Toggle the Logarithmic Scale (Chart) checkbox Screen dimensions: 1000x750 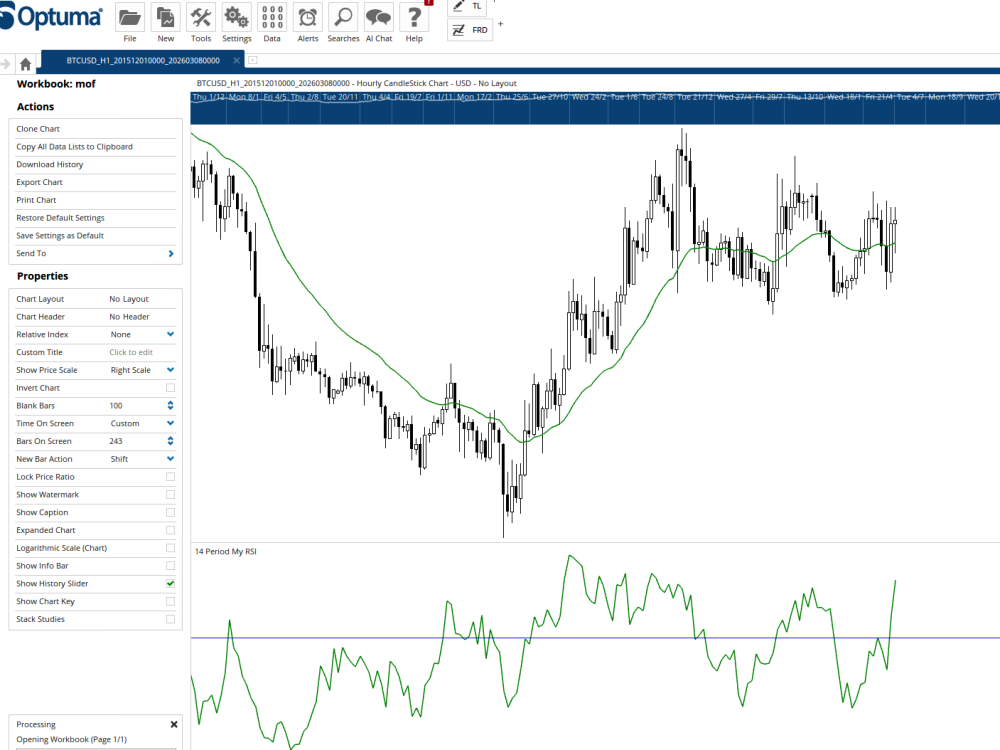coord(170,548)
